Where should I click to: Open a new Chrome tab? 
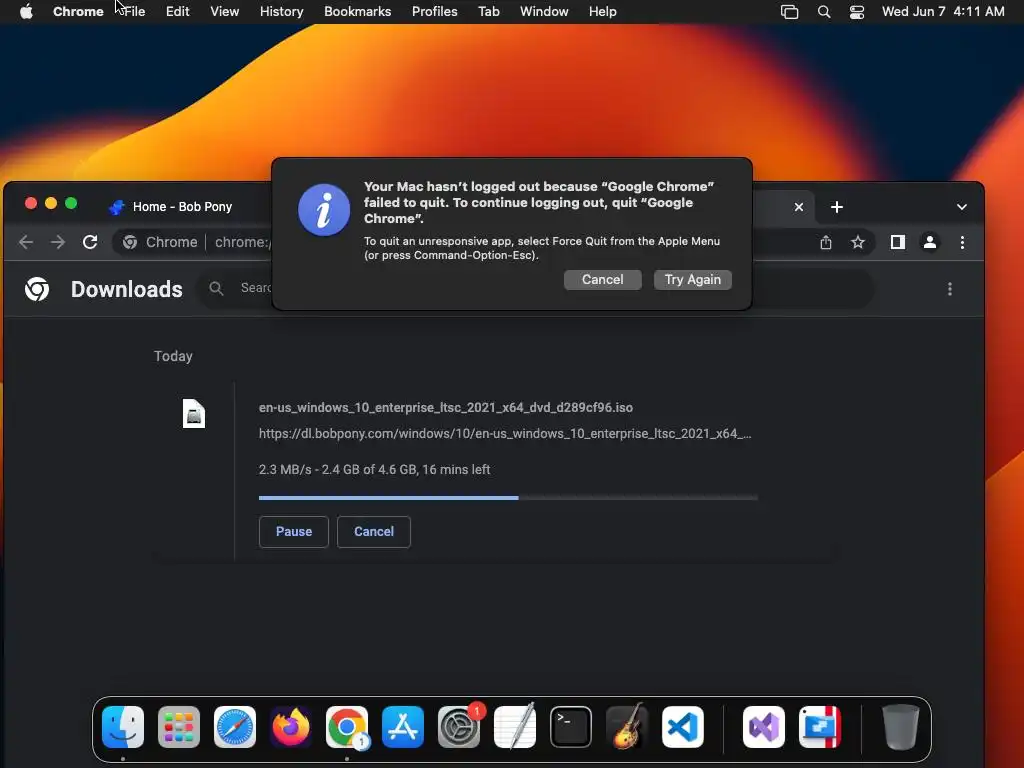tap(837, 207)
